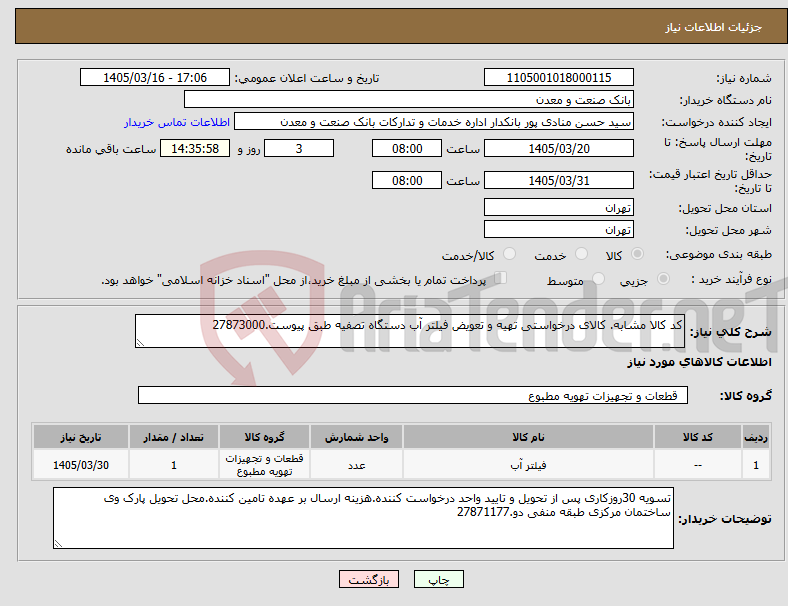This screenshot has width=788, height=606.
Task: Select the جزیی purchase type radio
Action: tap(663, 279)
